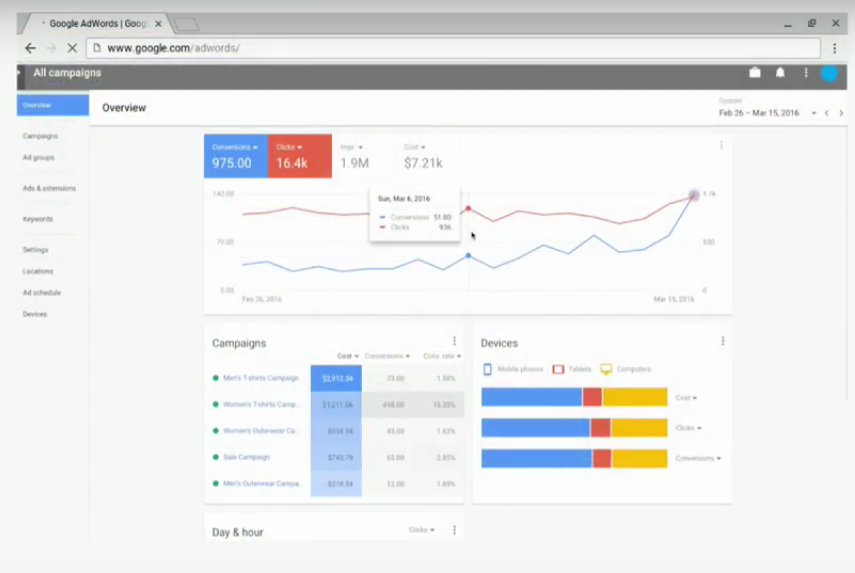The image size is (855, 573).
Task: Open the Sale Campaign link
Action: coord(246,457)
